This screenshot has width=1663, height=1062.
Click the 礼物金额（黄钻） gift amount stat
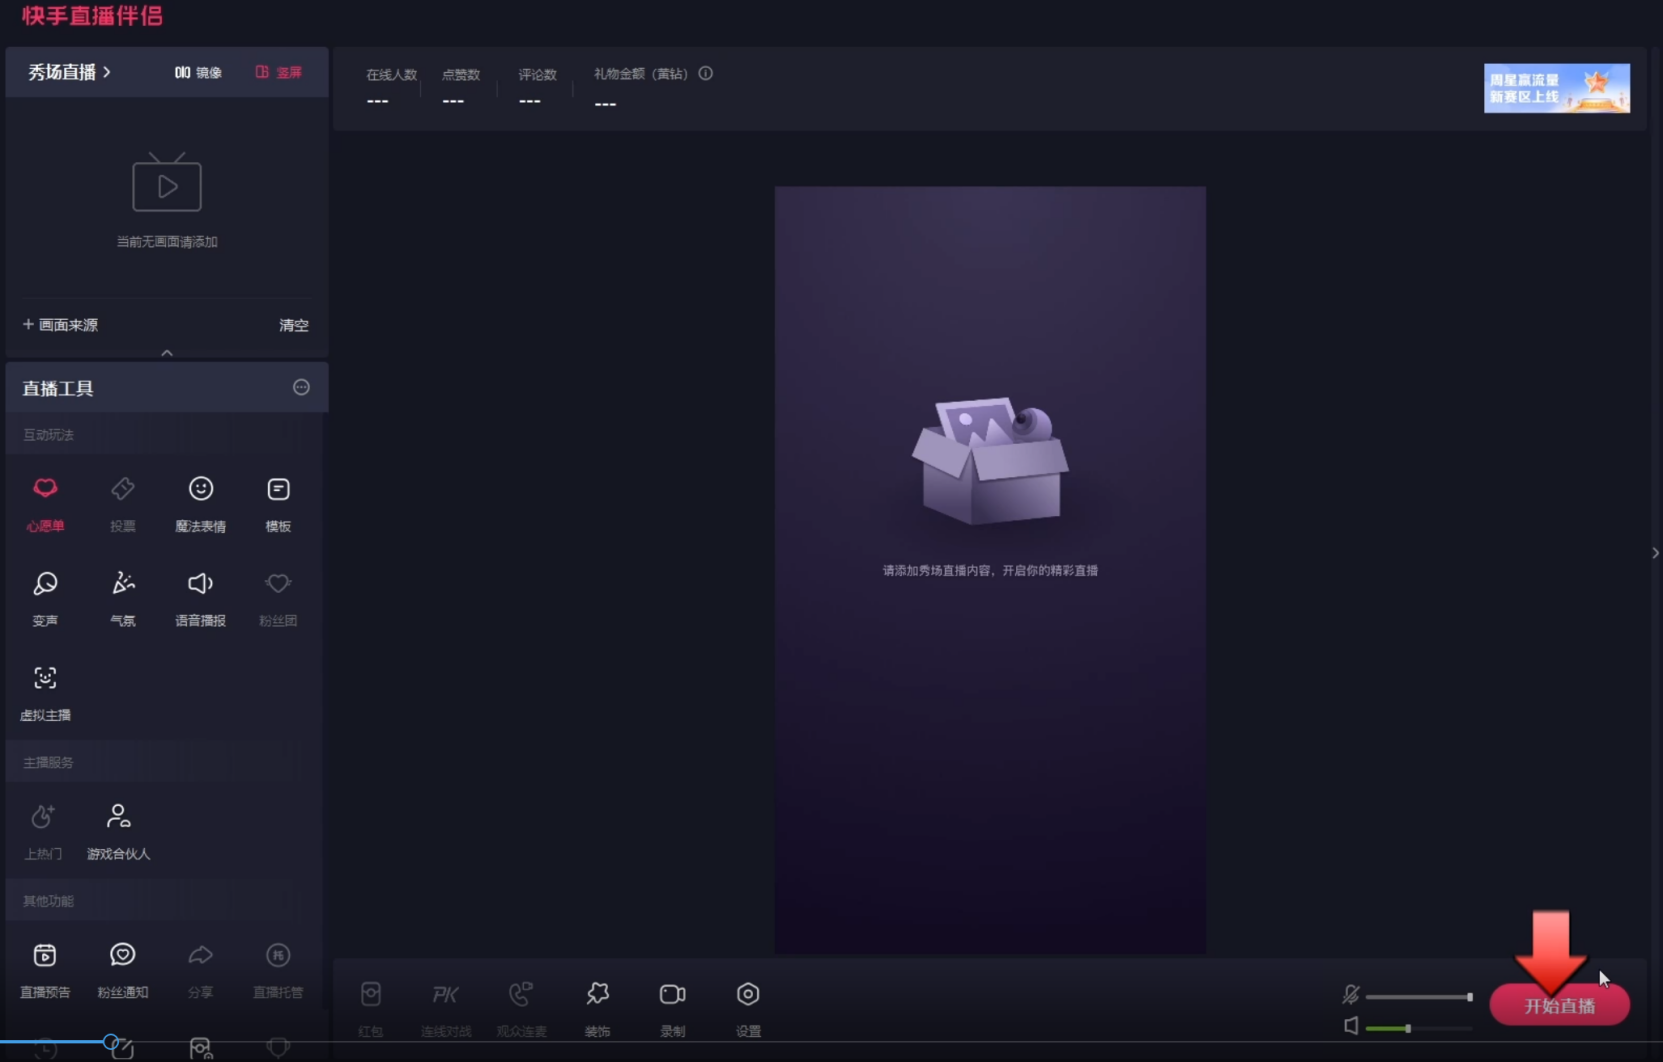coord(640,87)
